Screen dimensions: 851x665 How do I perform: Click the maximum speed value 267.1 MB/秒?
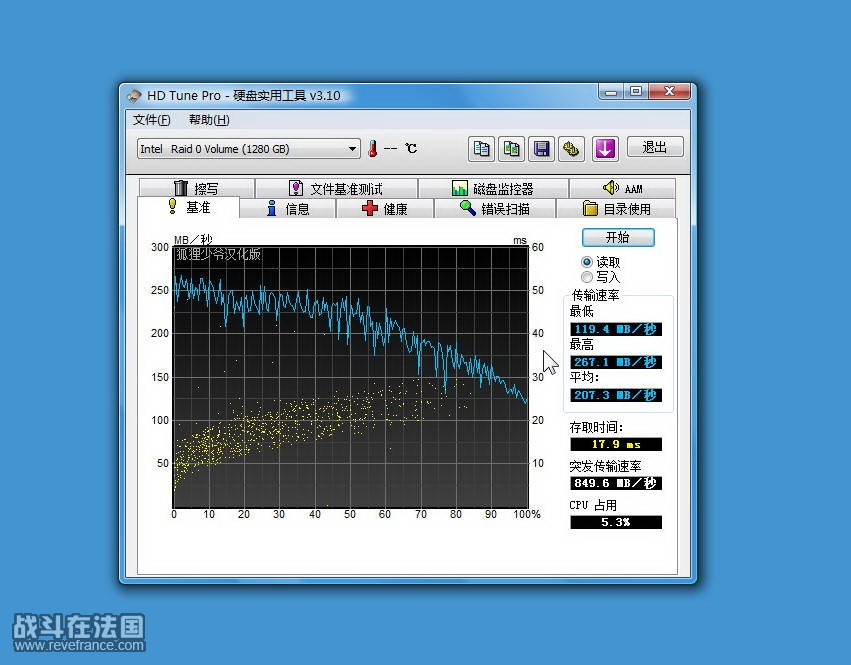point(616,362)
